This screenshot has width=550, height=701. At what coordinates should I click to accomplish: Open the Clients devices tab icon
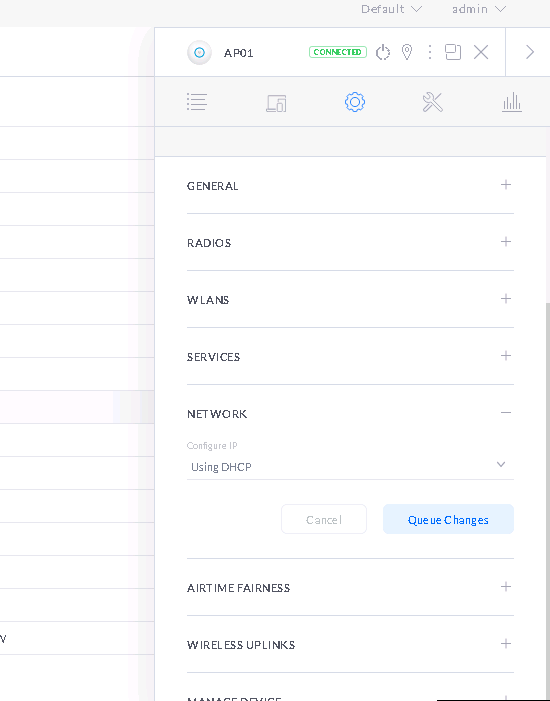tap(276, 103)
